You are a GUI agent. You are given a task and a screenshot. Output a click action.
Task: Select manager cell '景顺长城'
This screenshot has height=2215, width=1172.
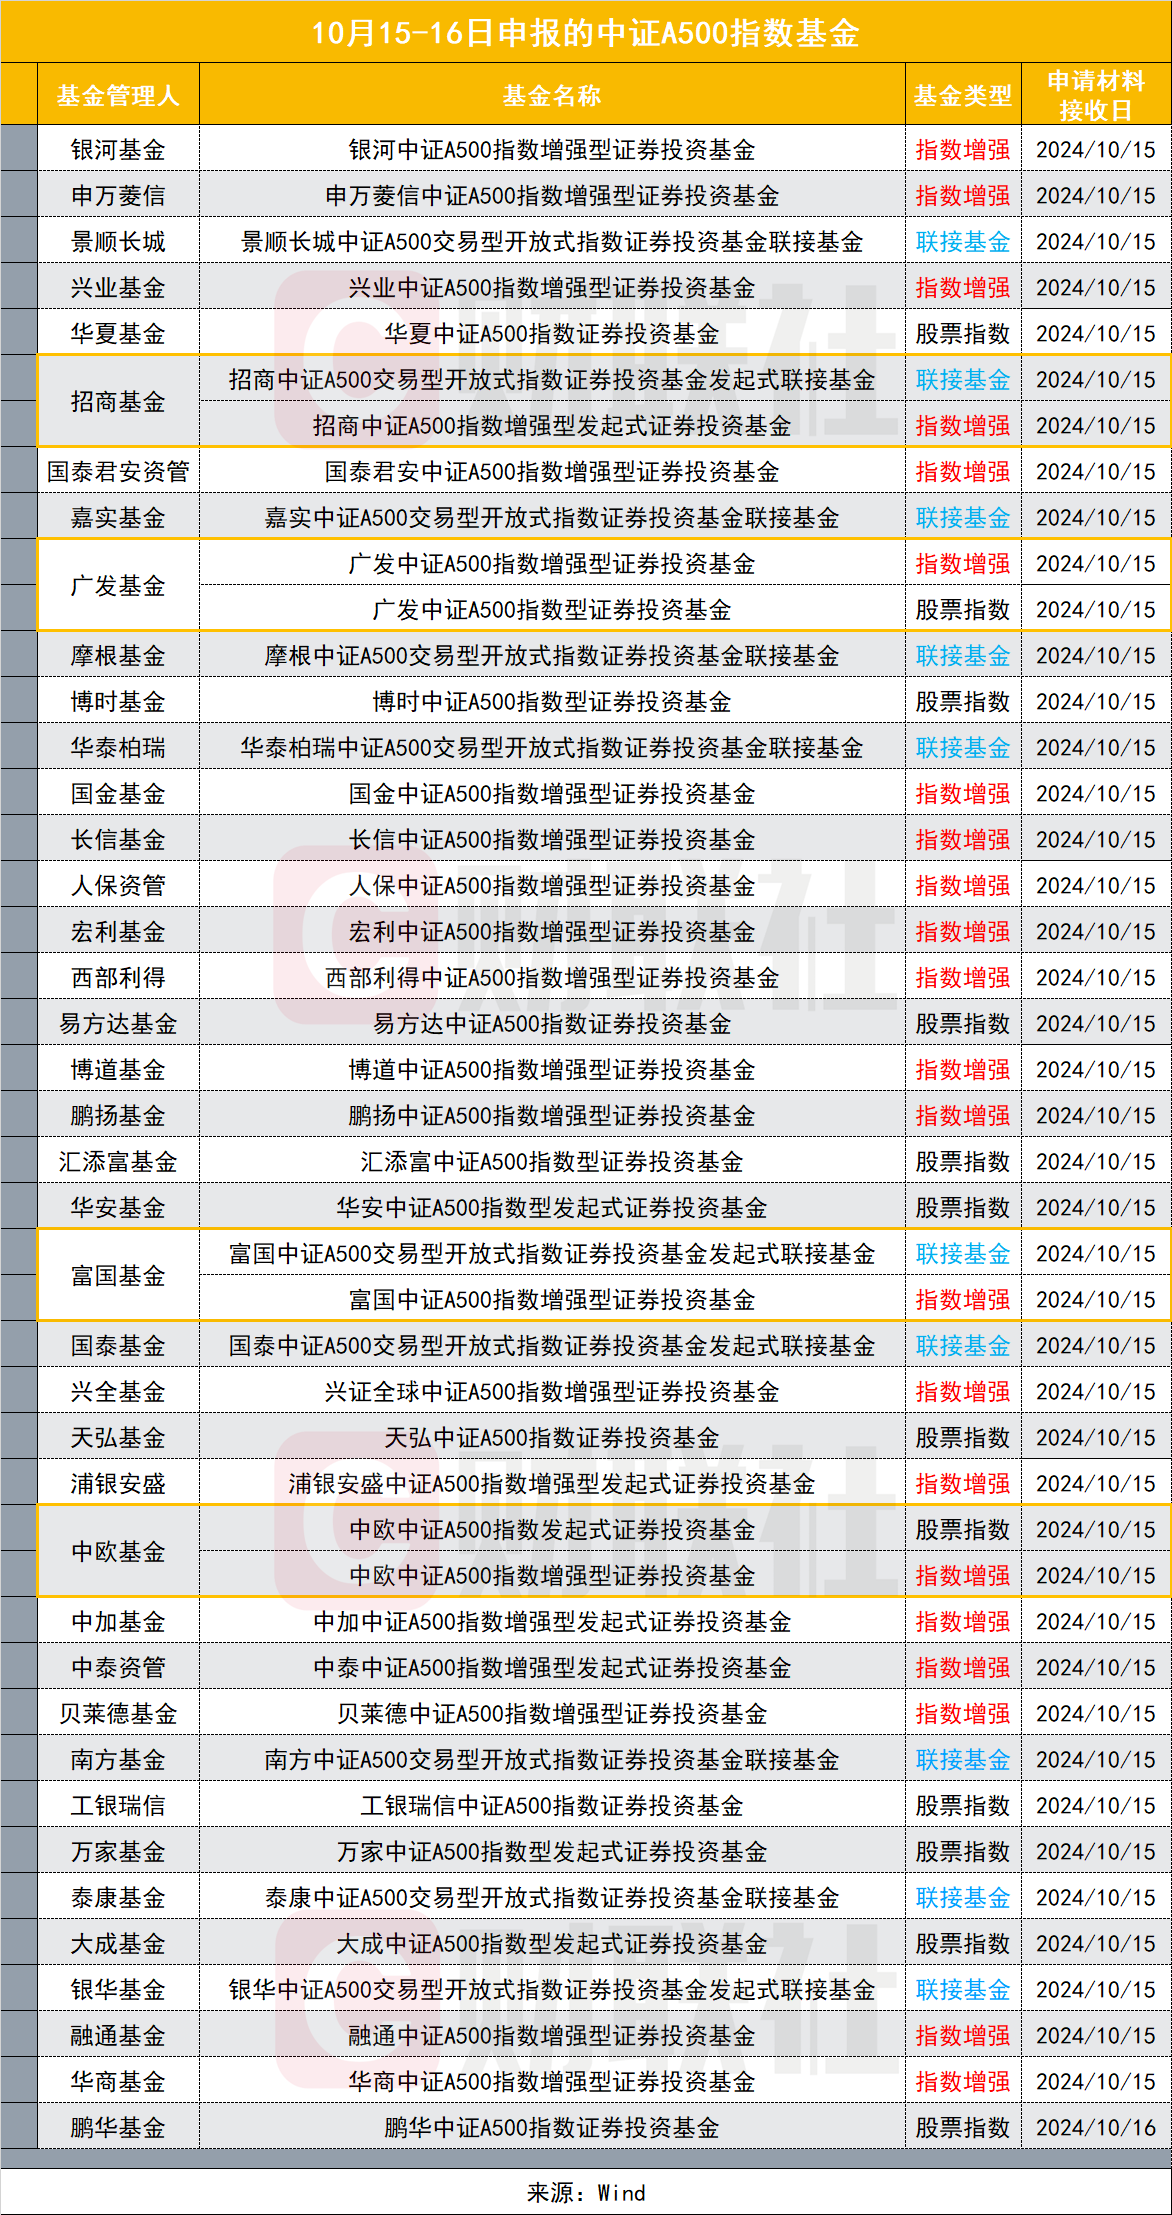(118, 241)
